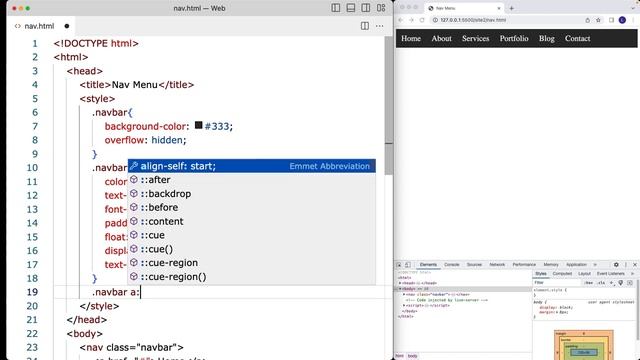Expand the <nav class="navbar"> node
This screenshot has width=640, height=360.
404,294
